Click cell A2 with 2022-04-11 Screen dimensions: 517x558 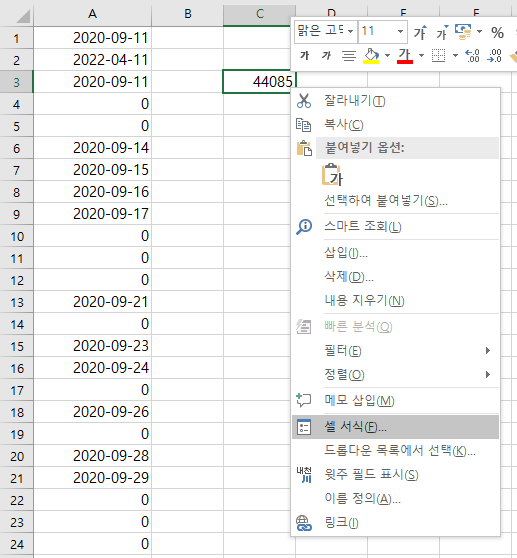tap(93, 60)
